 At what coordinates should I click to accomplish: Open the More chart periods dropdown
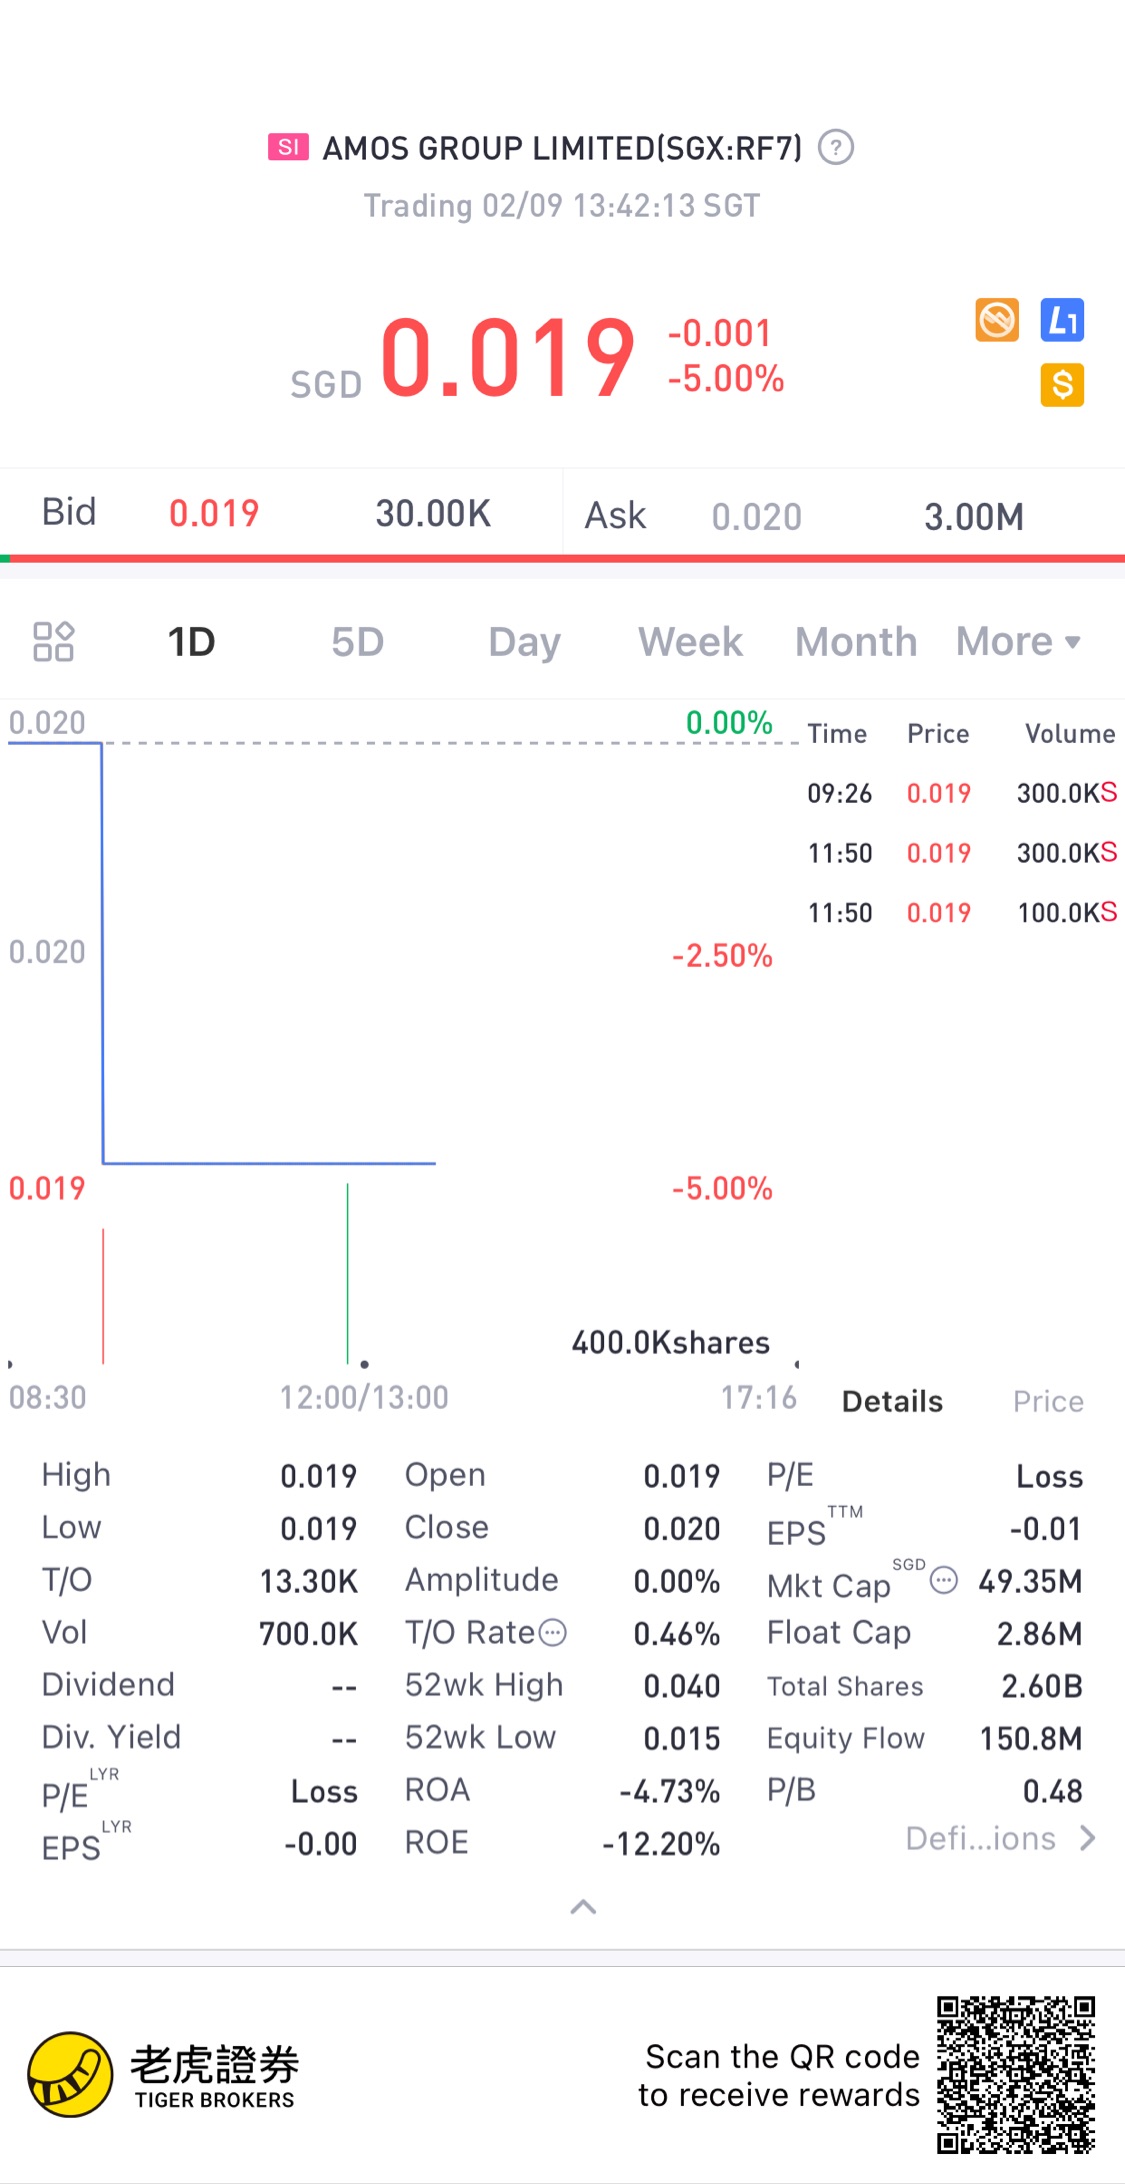tap(1018, 642)
